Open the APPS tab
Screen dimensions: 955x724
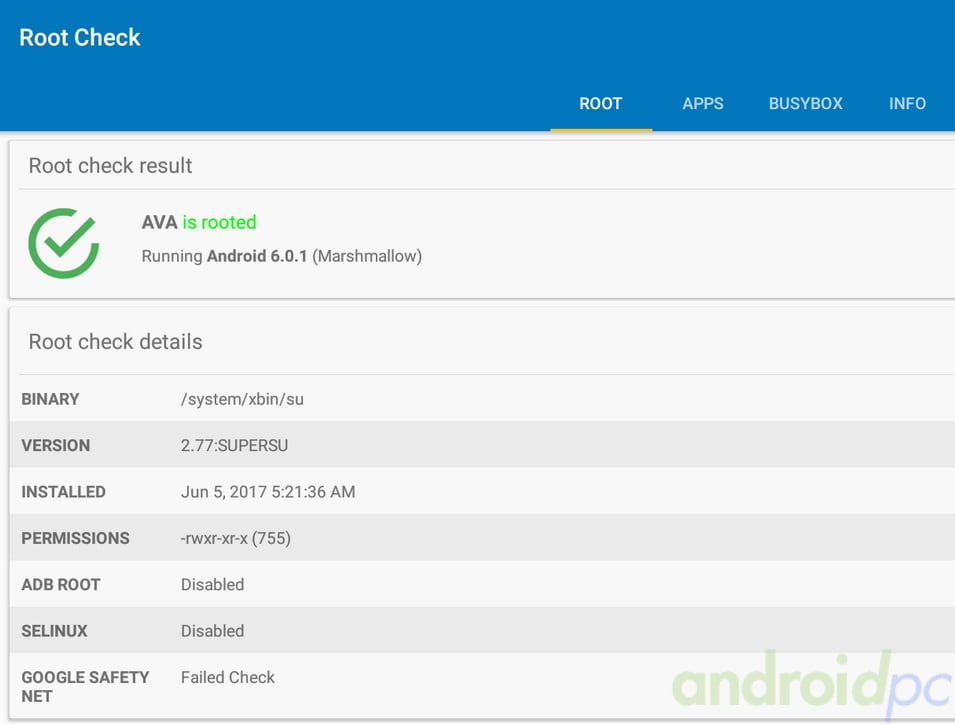point(703,104)
